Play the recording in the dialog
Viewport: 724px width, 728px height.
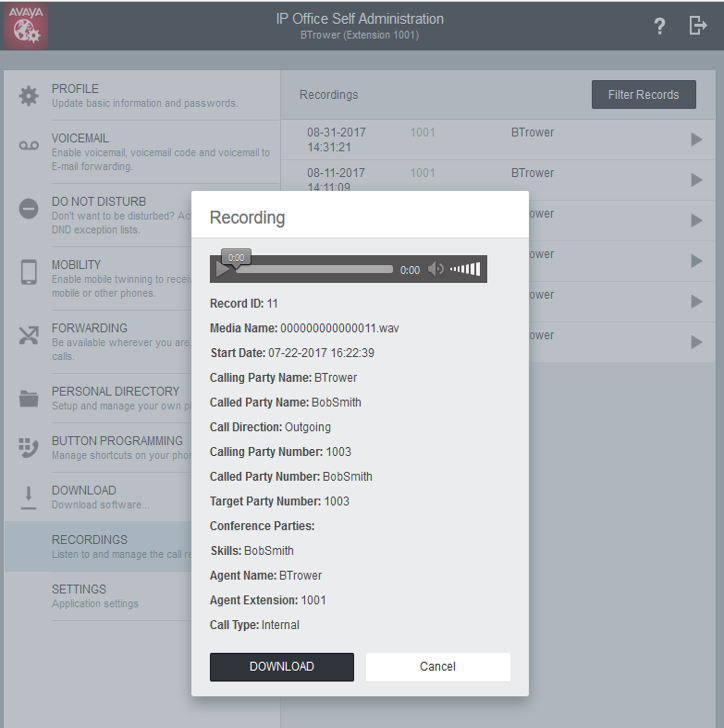pyautogui.click(x=222, y=270)
